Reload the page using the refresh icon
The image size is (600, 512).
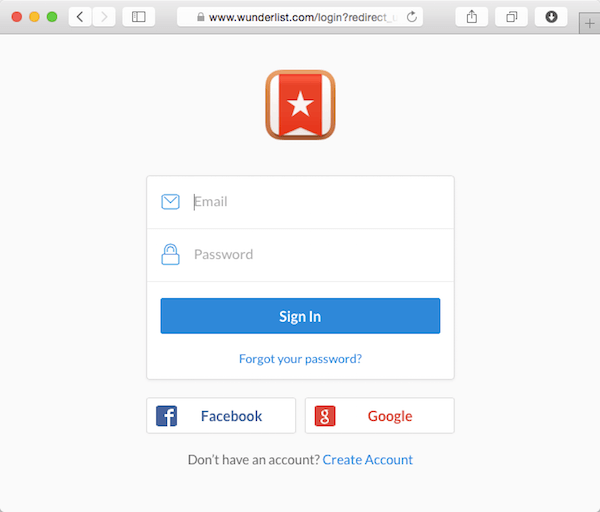tap(412, 17)
